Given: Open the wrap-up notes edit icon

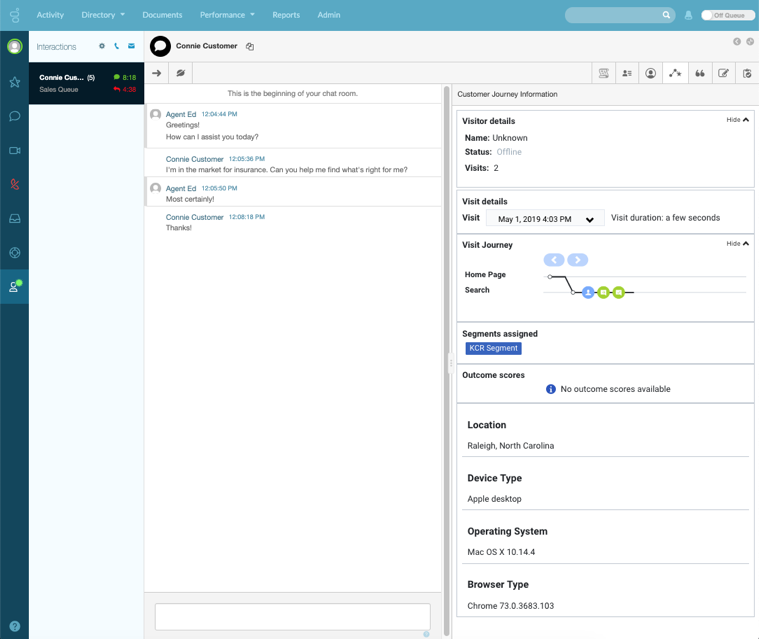Looking at the screenshot, I should point(723,73).
